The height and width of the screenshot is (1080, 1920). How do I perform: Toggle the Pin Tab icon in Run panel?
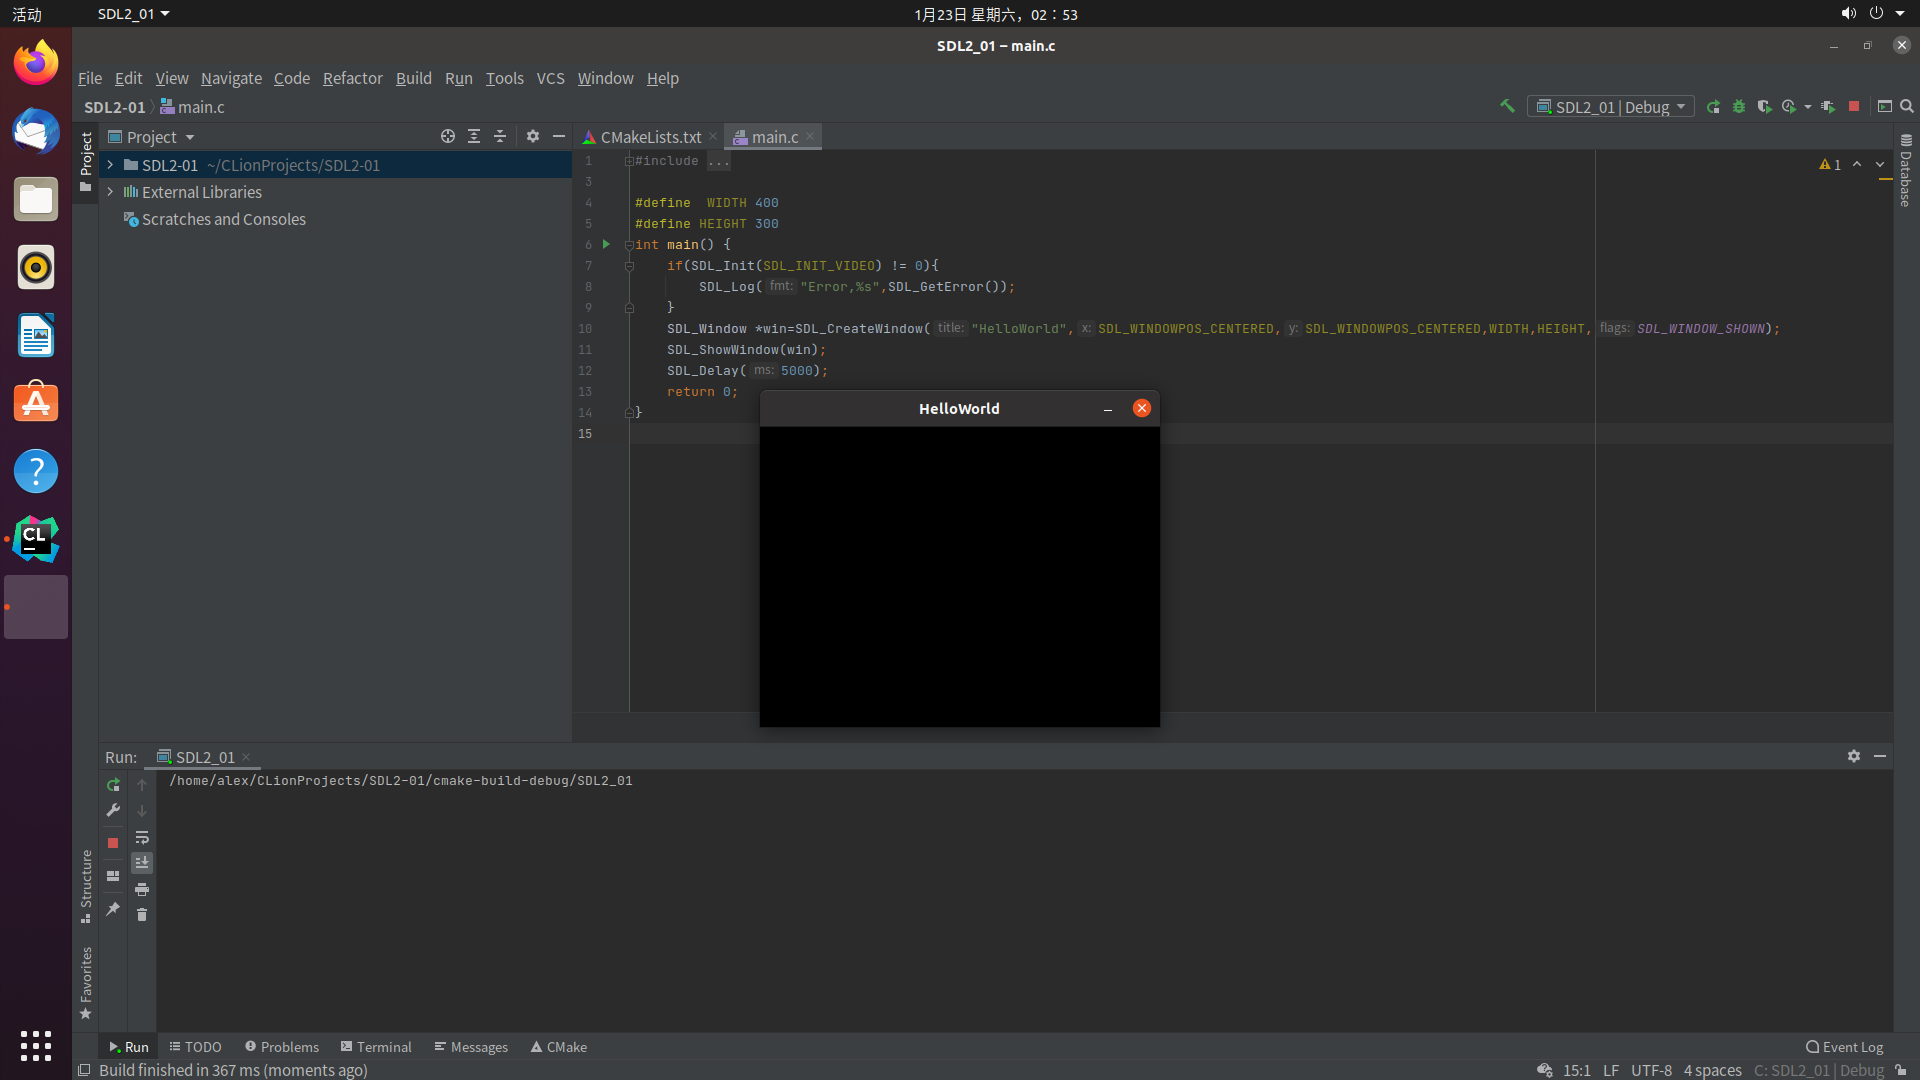[x=113, y=909]
